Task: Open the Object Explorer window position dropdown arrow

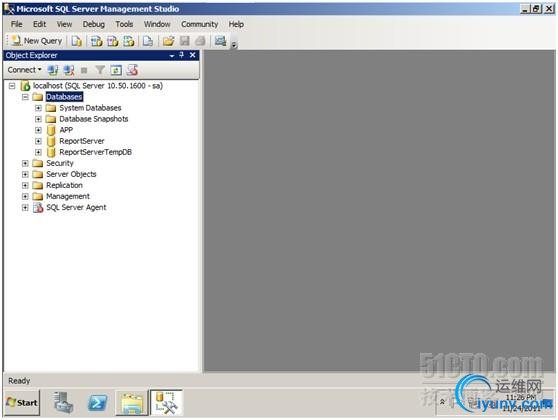Action: pos(172,56)
